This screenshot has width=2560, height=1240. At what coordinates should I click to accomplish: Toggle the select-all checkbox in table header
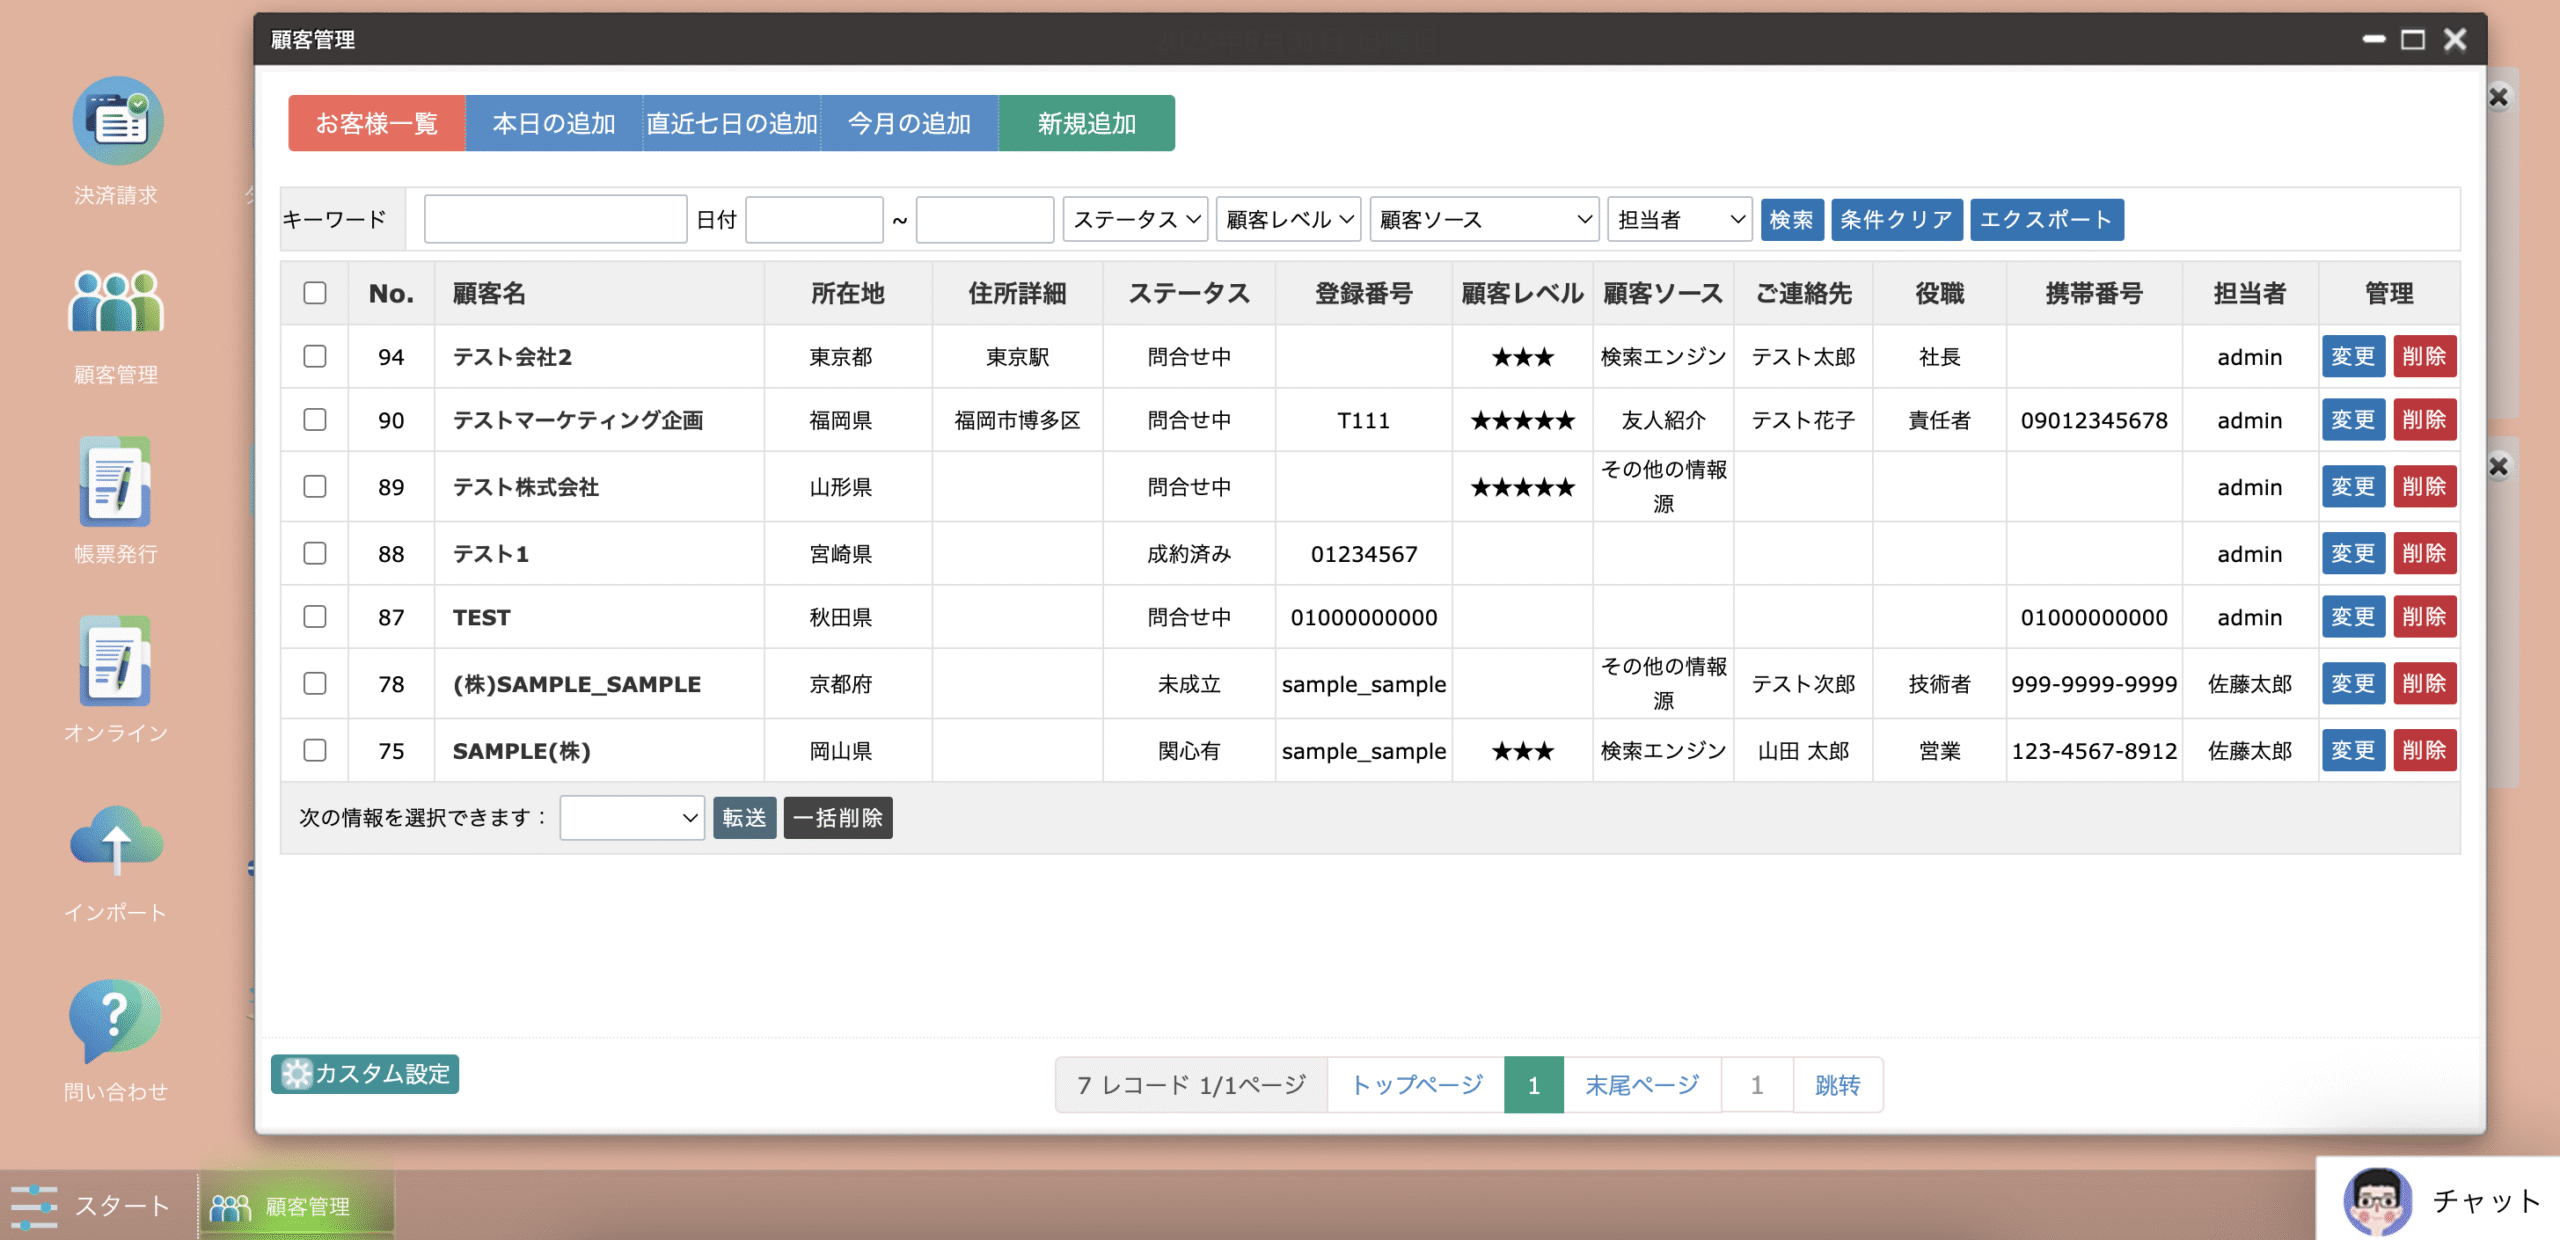[x=315, y=293]
